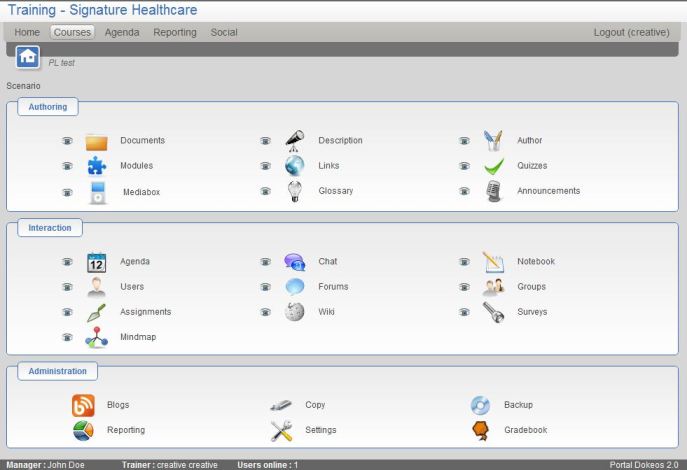The image size is (687, 470).
Task: Toggle visibility eye for Surveys
Action: click(464, 312)
